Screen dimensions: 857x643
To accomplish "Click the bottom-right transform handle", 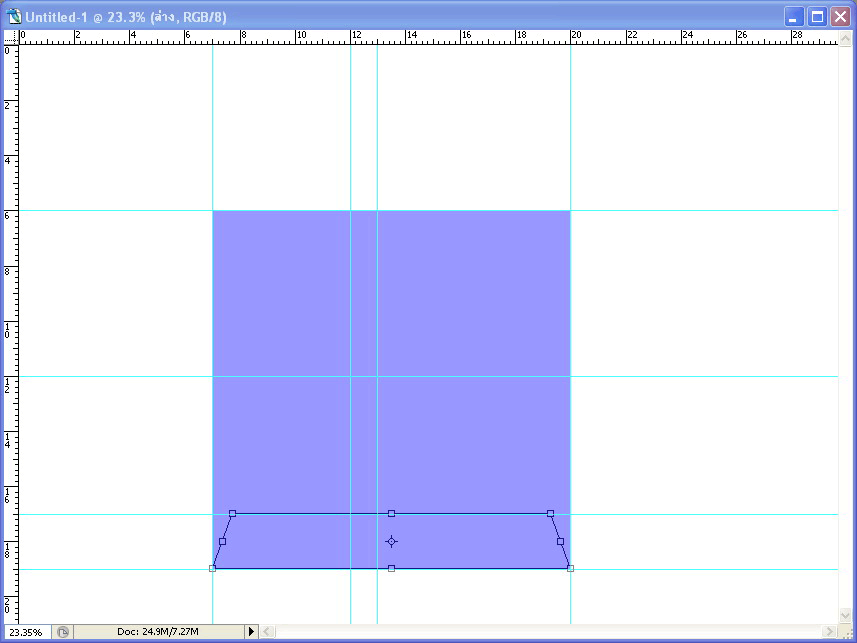I will tap(570, 569).
